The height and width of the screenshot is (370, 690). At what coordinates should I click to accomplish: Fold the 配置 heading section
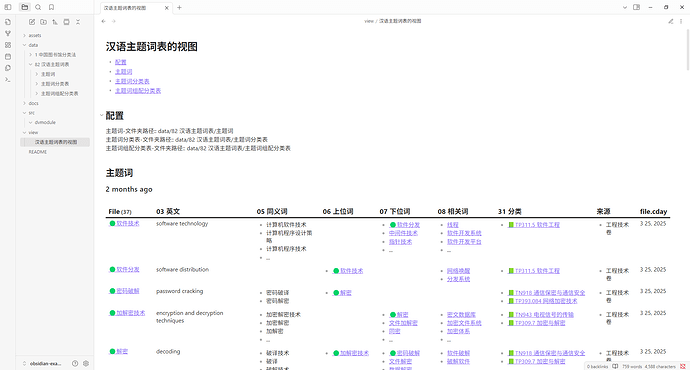point(102,116)
